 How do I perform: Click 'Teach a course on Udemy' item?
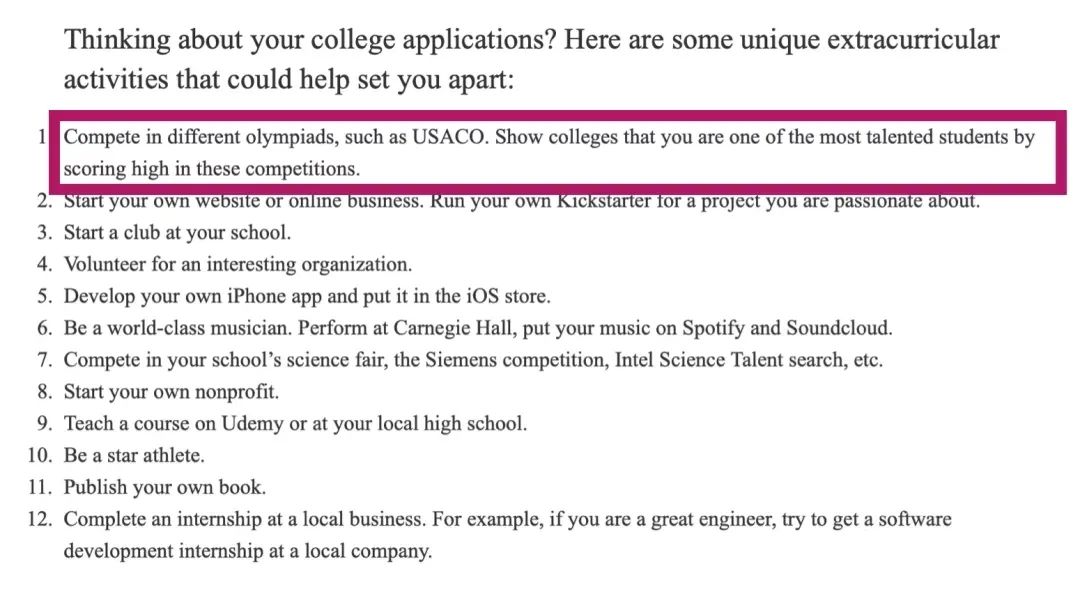pyautogui.click(x=295, y=423)
